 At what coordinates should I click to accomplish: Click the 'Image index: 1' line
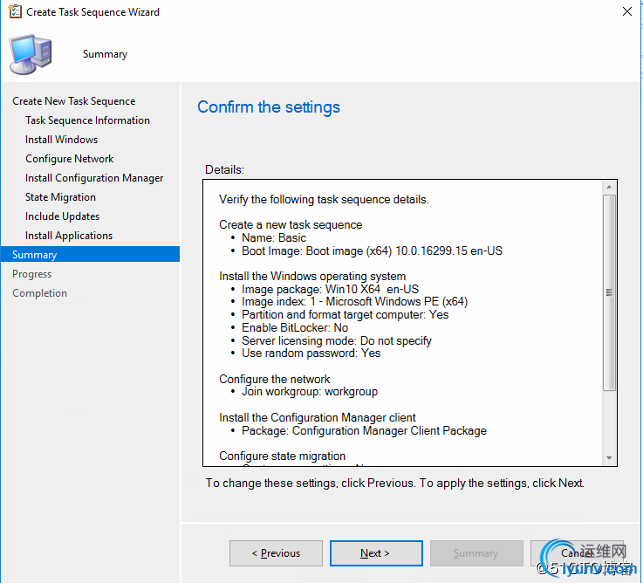pos(355,302)
